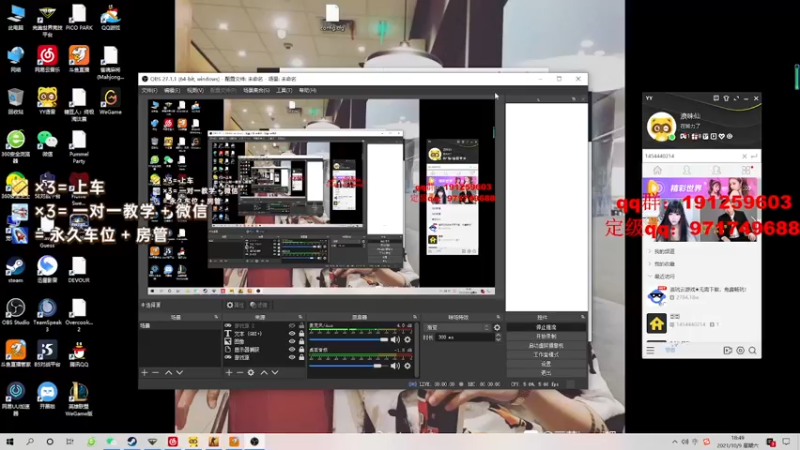The image size is (800, 450).
Task: Open the Windows Start button on the taskbar
Action: (x=10, y=442)
